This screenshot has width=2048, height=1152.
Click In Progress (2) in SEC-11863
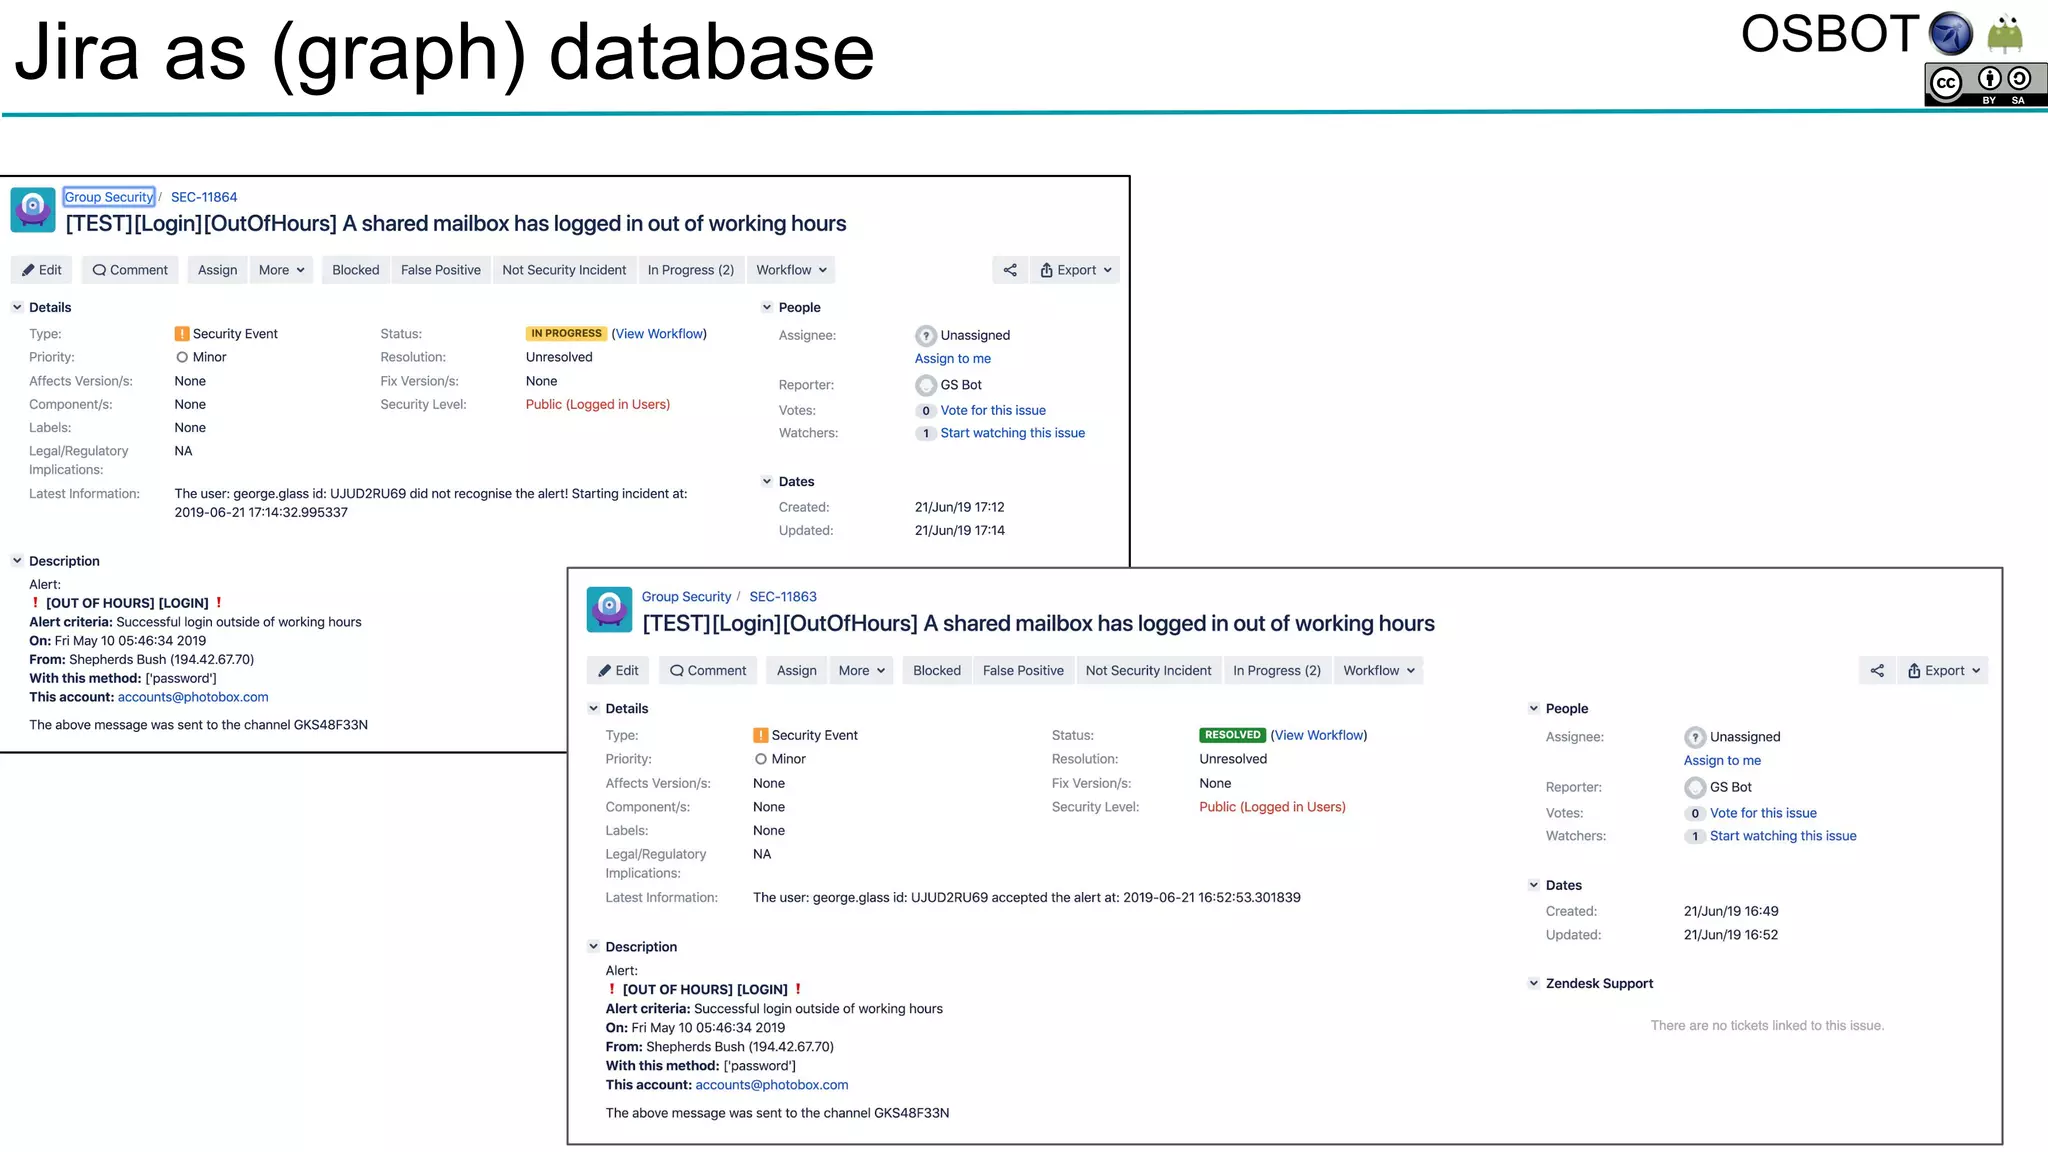[1277, 671]
